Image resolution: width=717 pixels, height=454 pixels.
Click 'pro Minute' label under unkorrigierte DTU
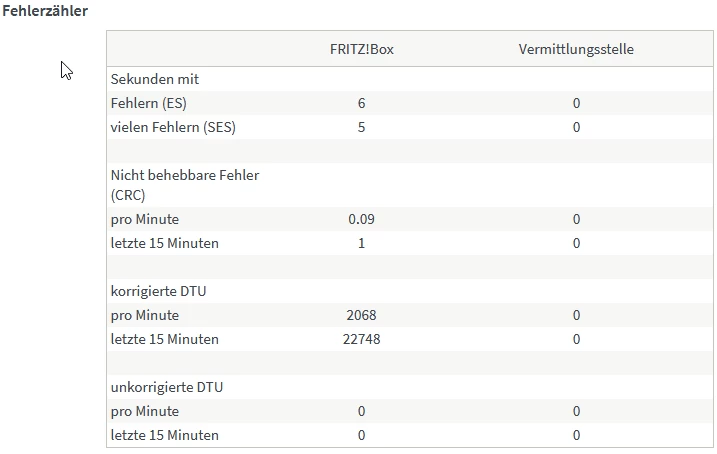(145, 411)
